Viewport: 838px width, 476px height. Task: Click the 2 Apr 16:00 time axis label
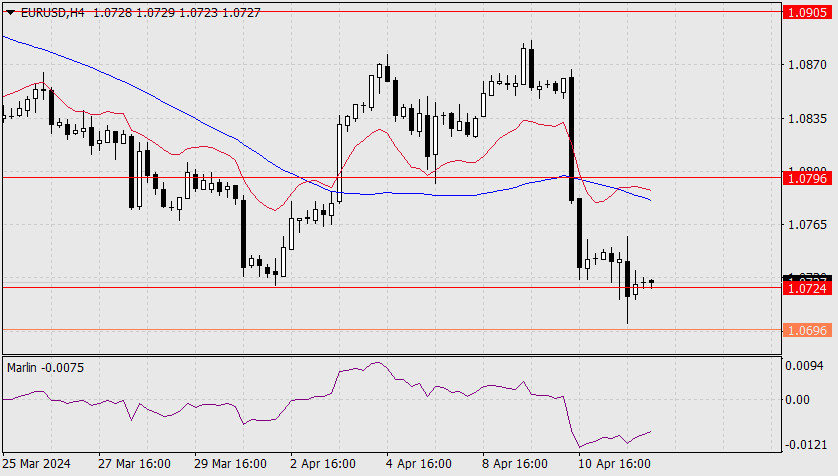coord(323,463)
